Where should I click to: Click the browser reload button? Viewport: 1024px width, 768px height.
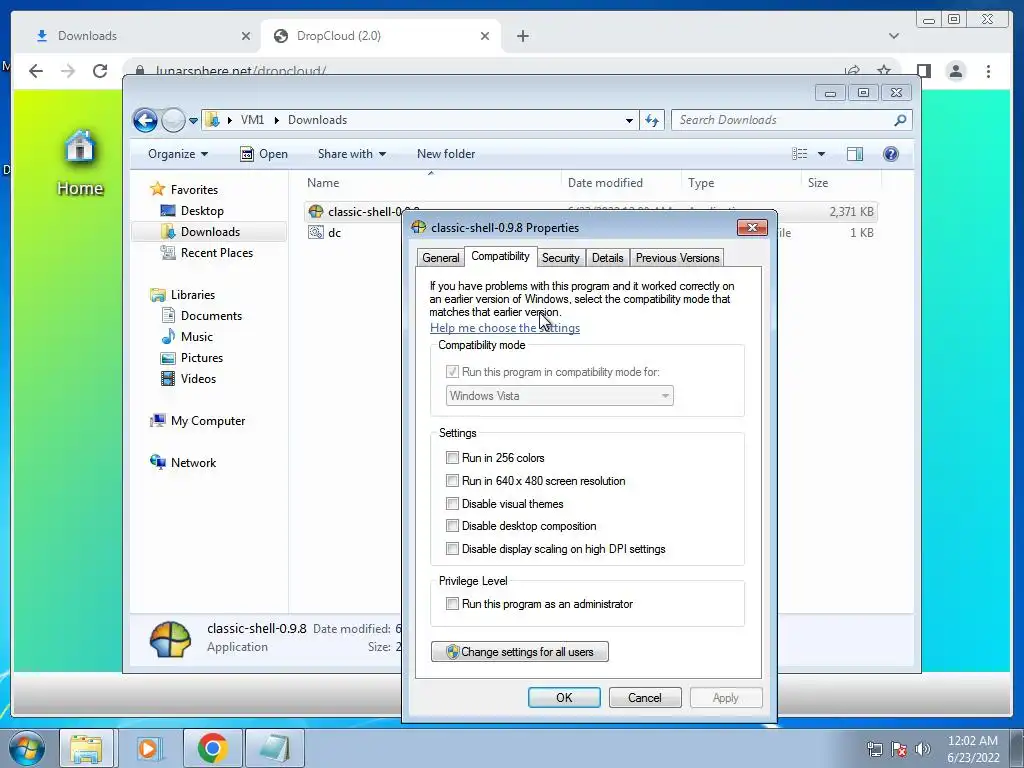pos(100,71)
